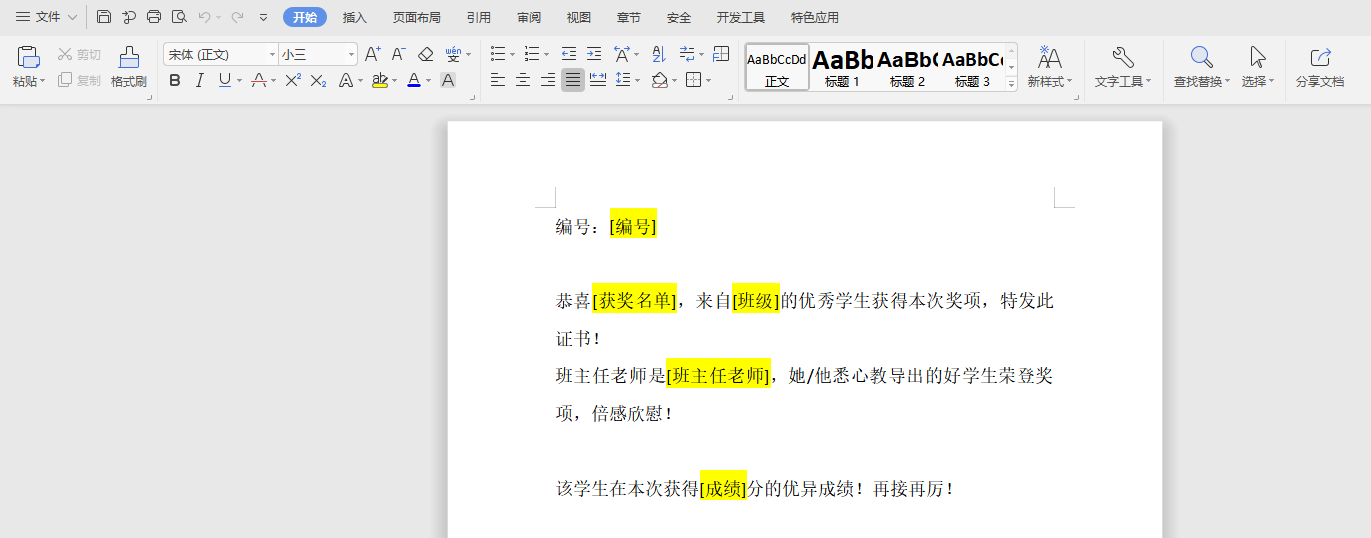Open Print Preview from quick access toolbar
Viewport: 1371px width, 538px height.
179,17
